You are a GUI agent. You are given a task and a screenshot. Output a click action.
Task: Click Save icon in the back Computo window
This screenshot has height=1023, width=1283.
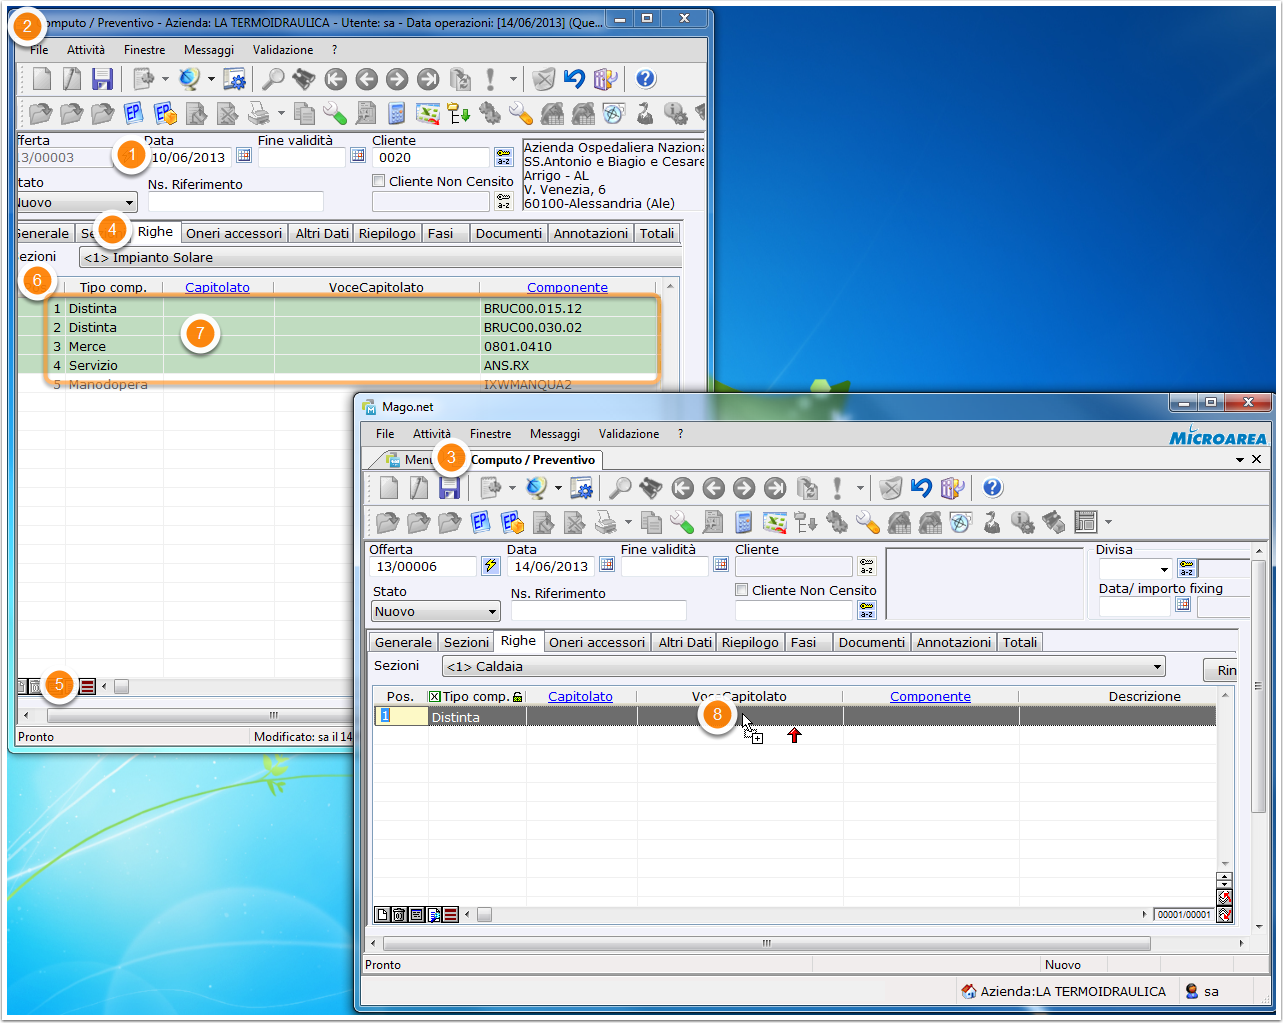pos(102,79)
